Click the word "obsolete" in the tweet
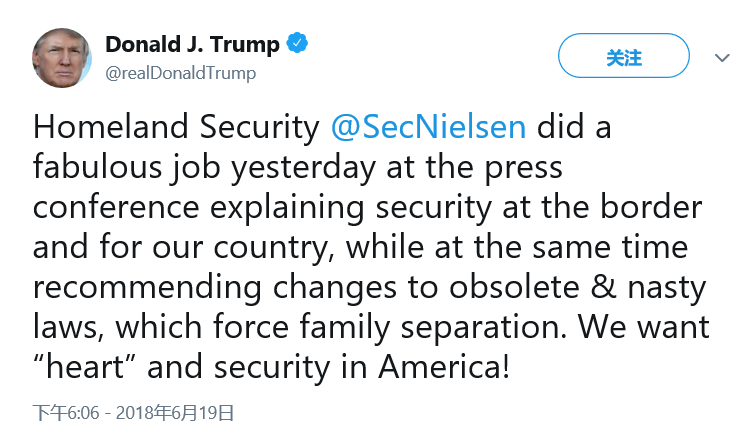The image size is (752, 437). [532, 287]
